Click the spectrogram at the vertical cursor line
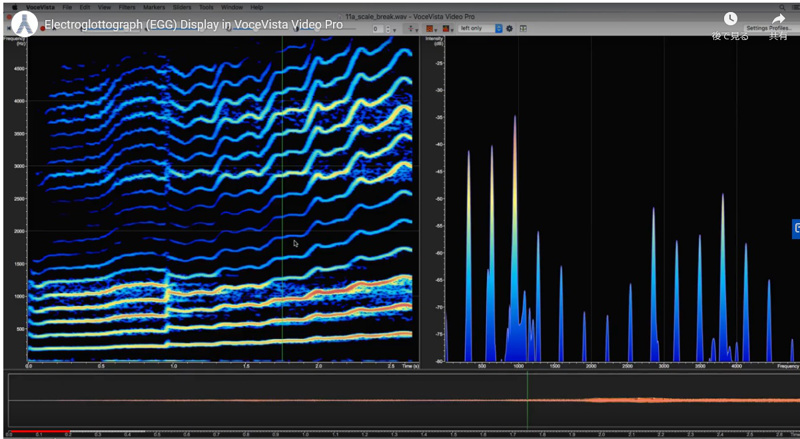Viewport: 800px width, 439px height. click(x=282, y=200)
